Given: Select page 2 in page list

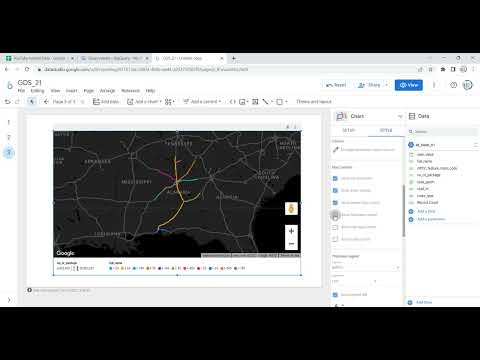Looking at the screenshot, I should pyautogui.click(x=9, y=137).
